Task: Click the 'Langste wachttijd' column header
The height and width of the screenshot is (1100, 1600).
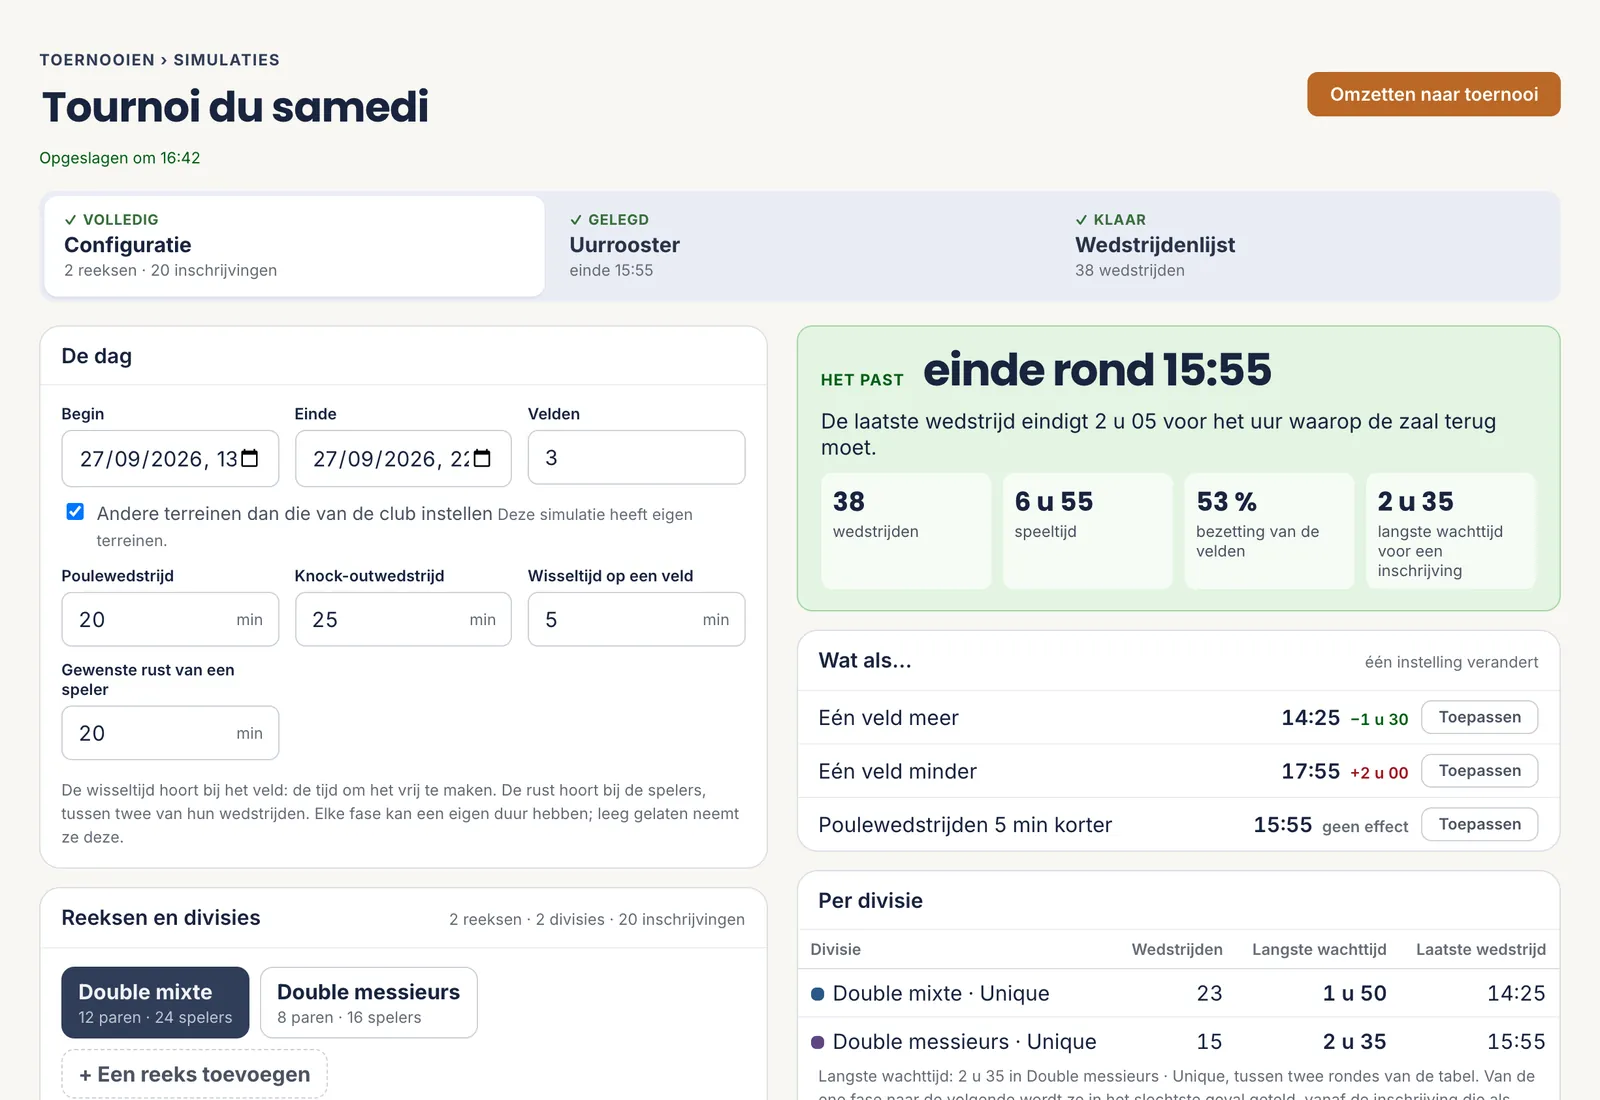Action: click(1319, 949)
